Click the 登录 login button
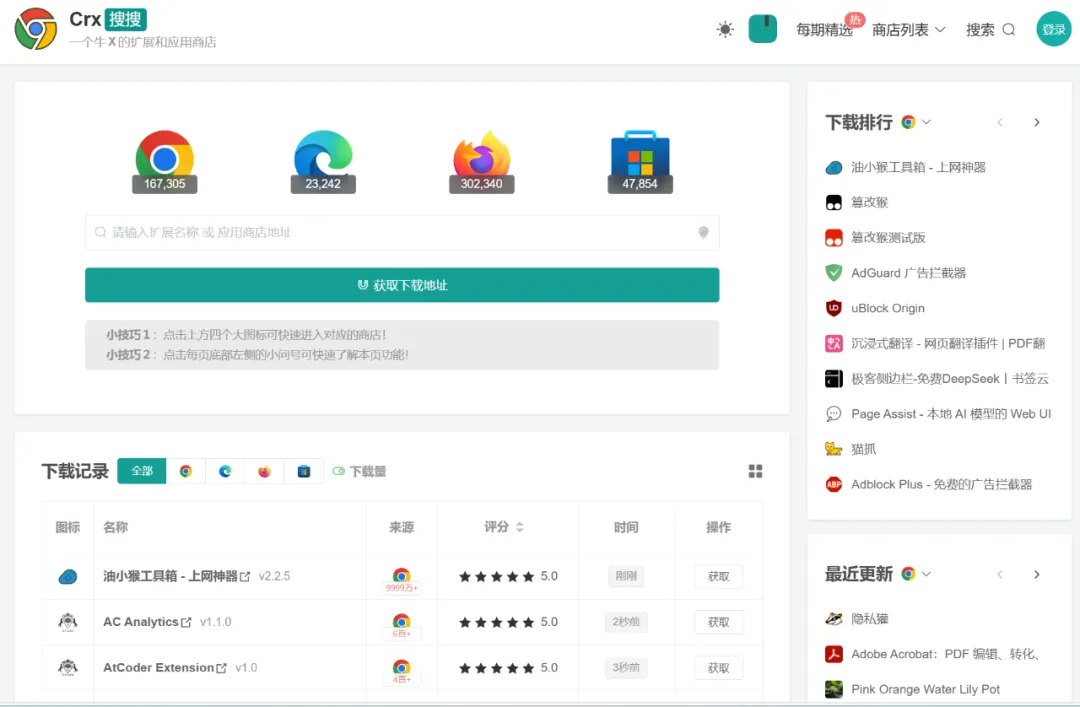Screen dimensions: 1080x707 [1053, 30]
